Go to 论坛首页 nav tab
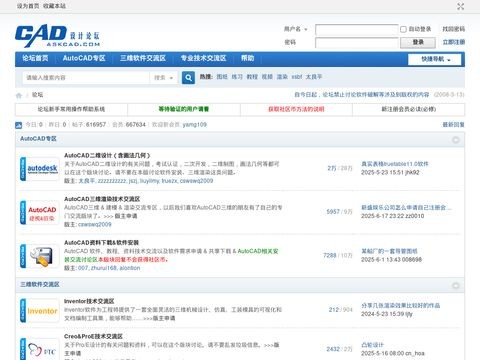This screenshot has height=360, width=480. click(35, 58)
